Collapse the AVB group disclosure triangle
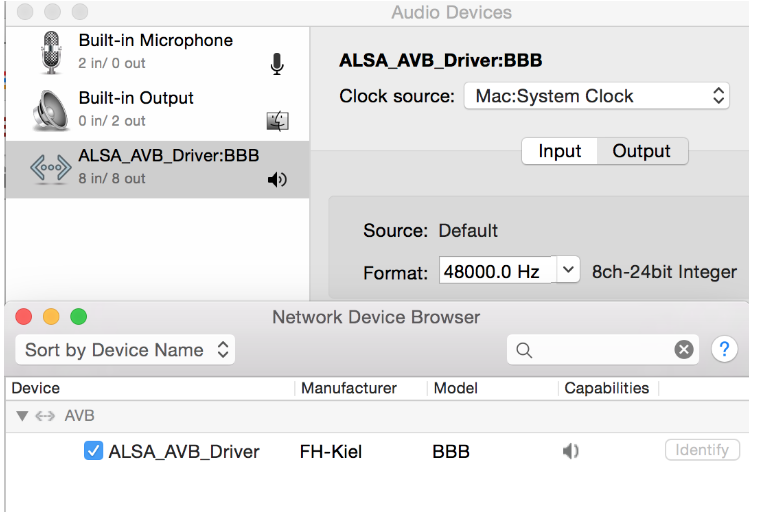Screen dimensions: 760x512 (x=22, y=416)
